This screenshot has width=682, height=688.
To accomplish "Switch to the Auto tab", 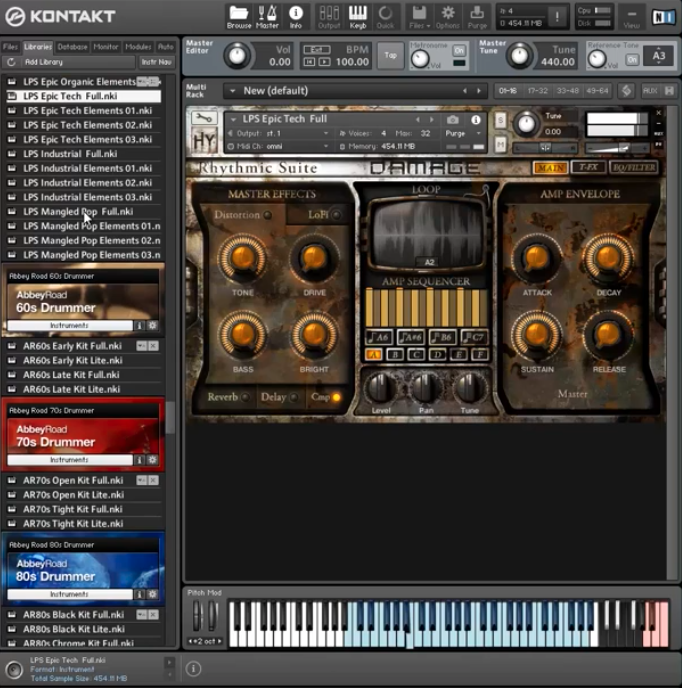I will 165,47.
